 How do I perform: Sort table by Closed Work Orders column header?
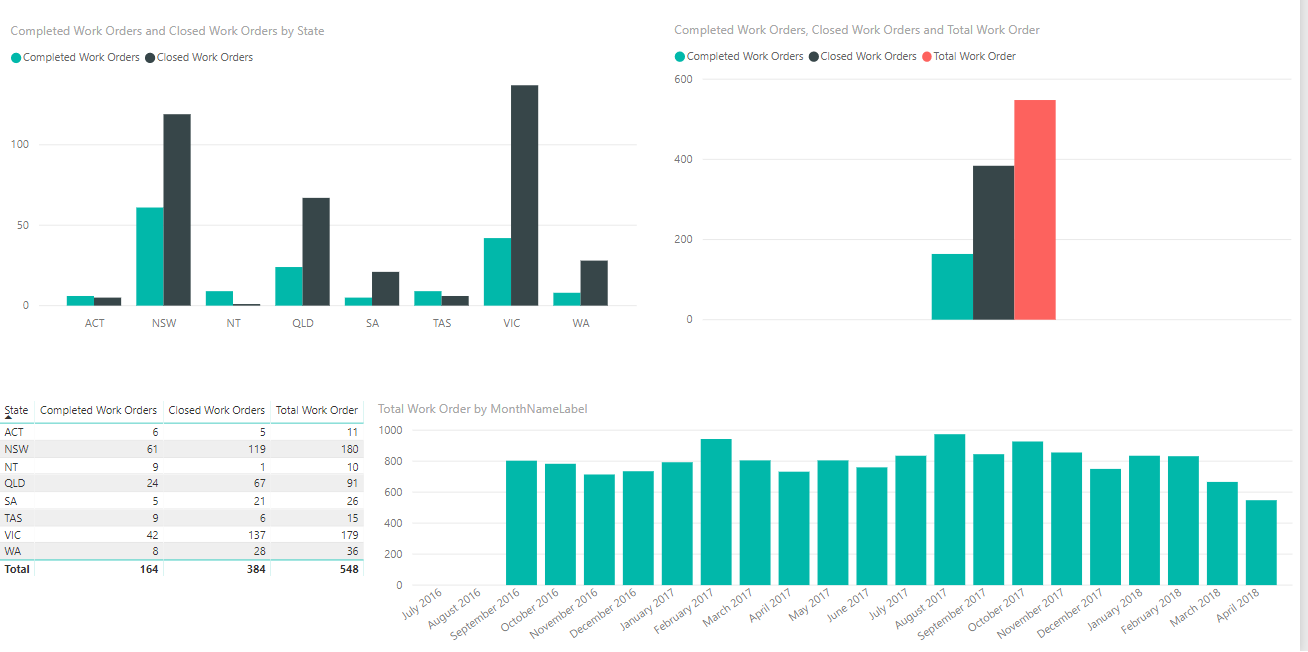(217, 410)
